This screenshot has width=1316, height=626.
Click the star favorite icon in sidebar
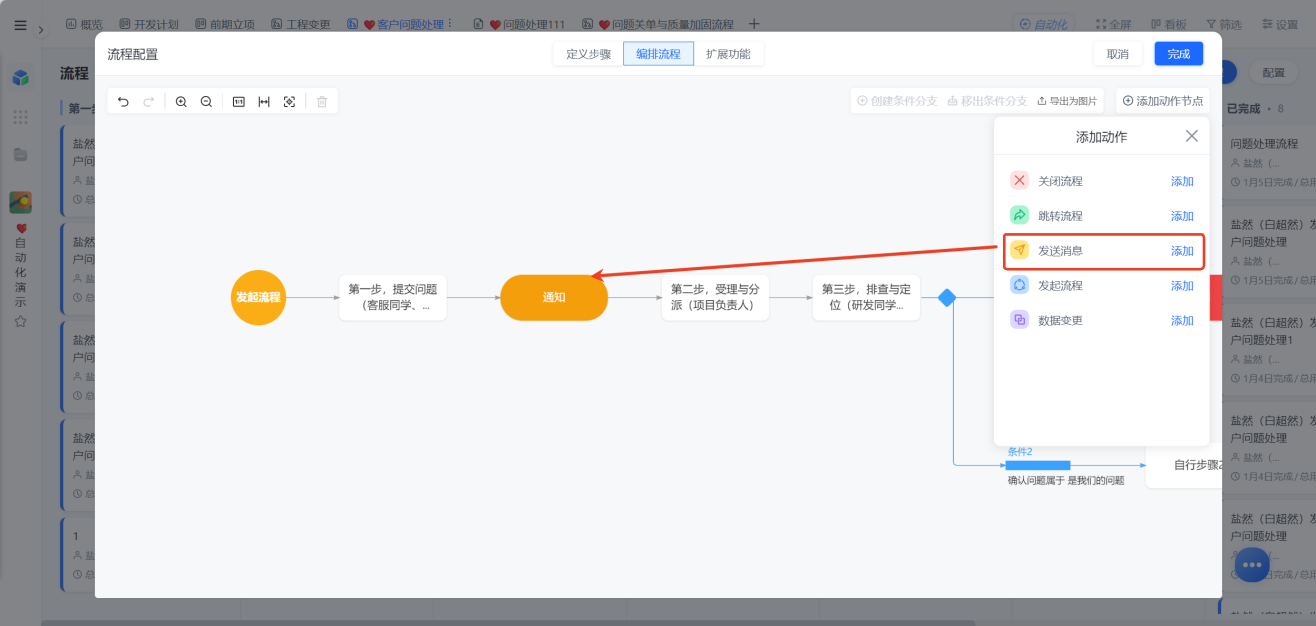coord(20,321)
